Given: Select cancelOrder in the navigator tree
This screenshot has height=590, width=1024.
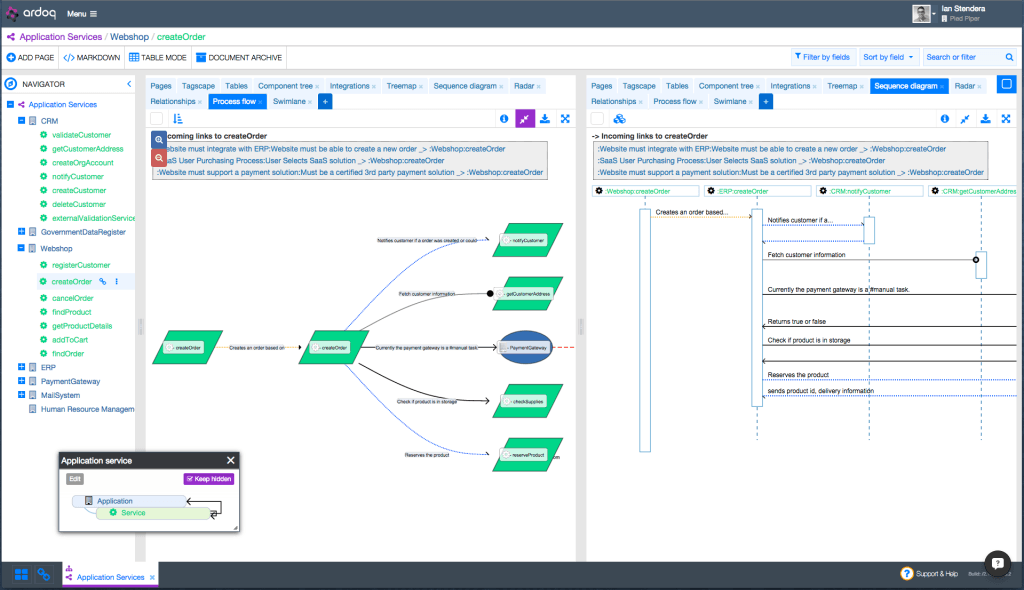Looking at the screenshot, I should (72, 298).
